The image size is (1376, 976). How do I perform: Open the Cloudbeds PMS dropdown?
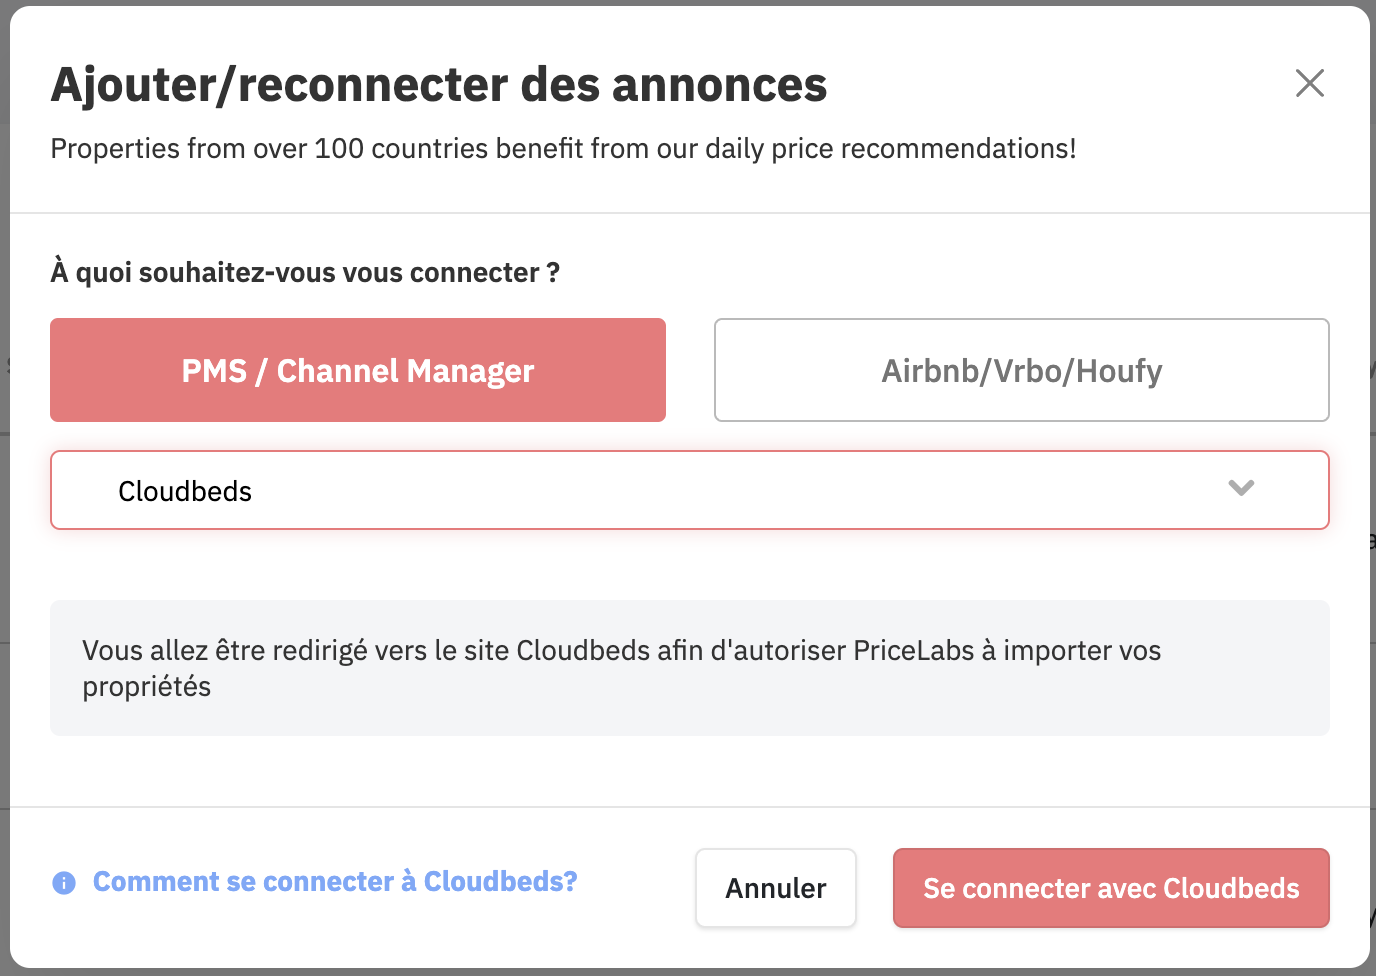coord(690,490)
